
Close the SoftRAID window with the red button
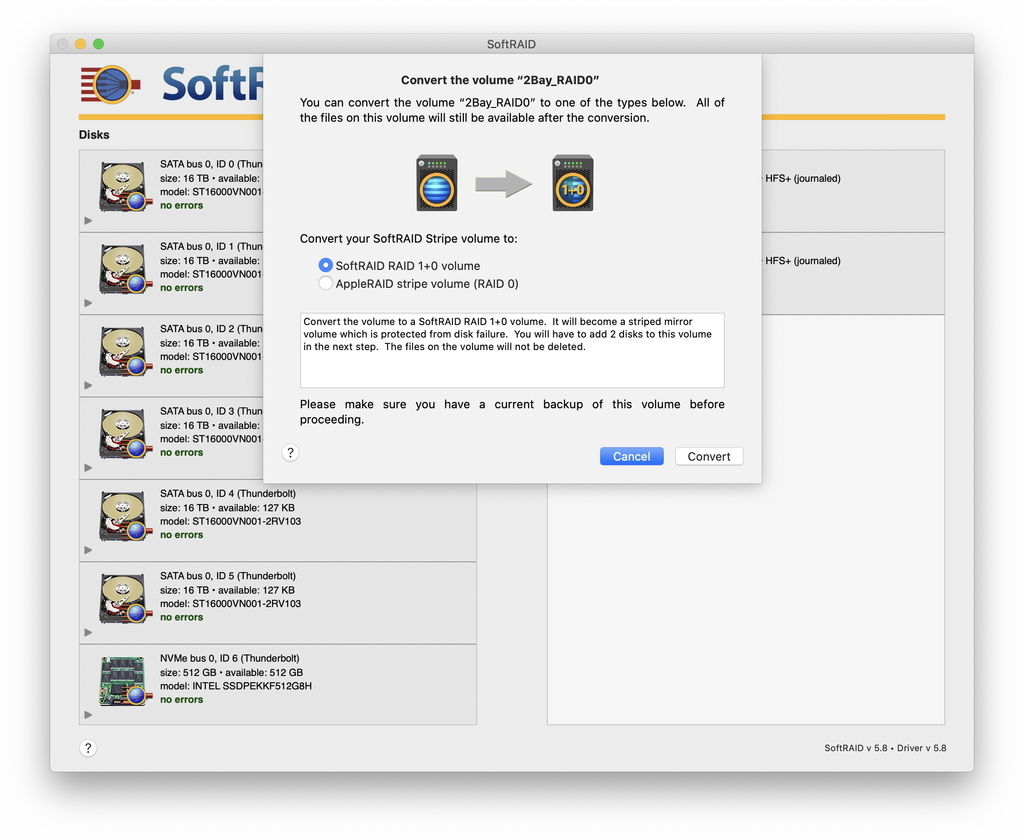(x=63, y=44)
